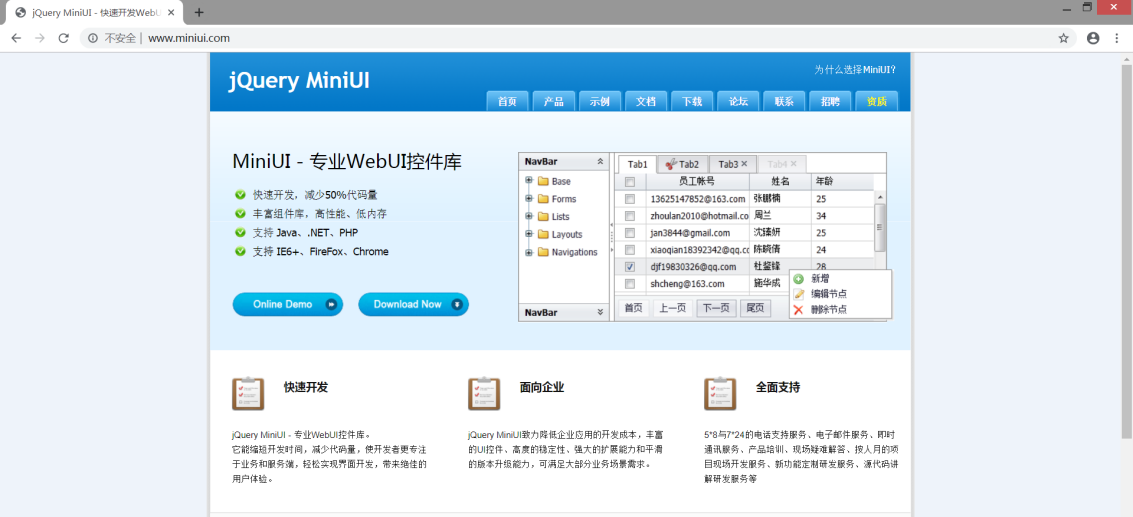Click the clipboard icon beside 全面支持
This screenshot has width=1133, height=517.
720,393
